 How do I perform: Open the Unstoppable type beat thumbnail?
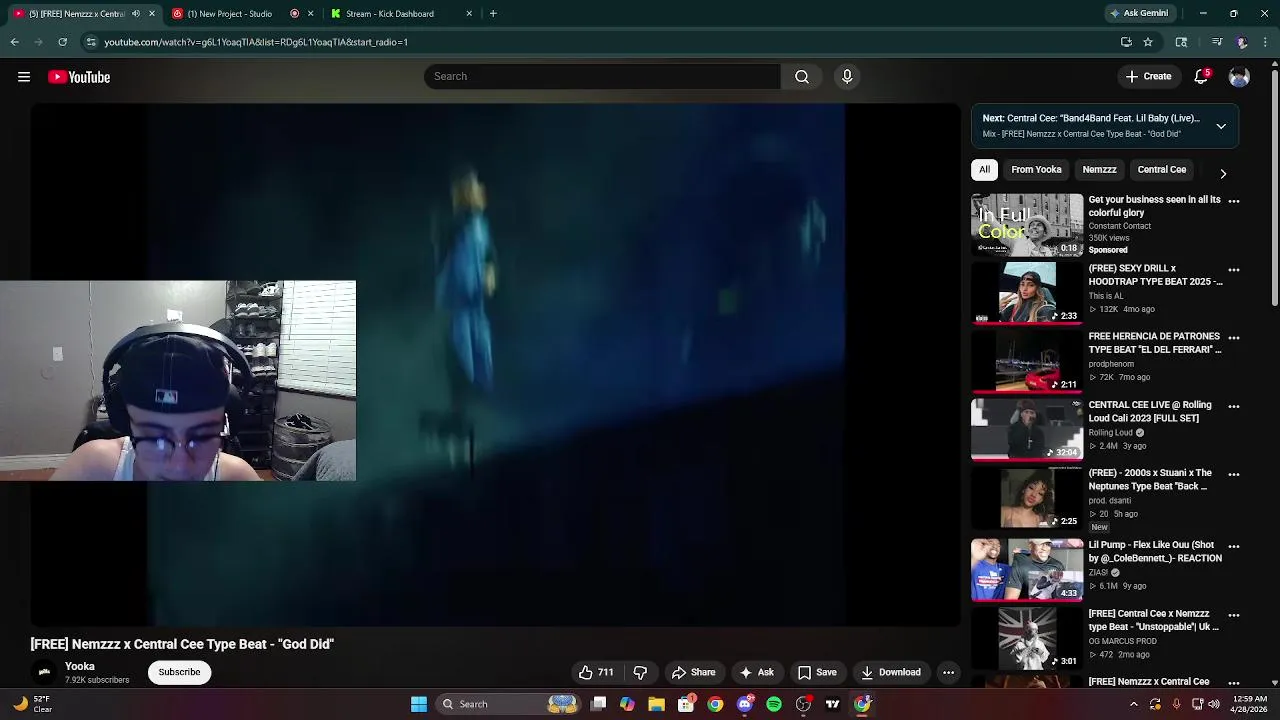(x=1027, y=638)
